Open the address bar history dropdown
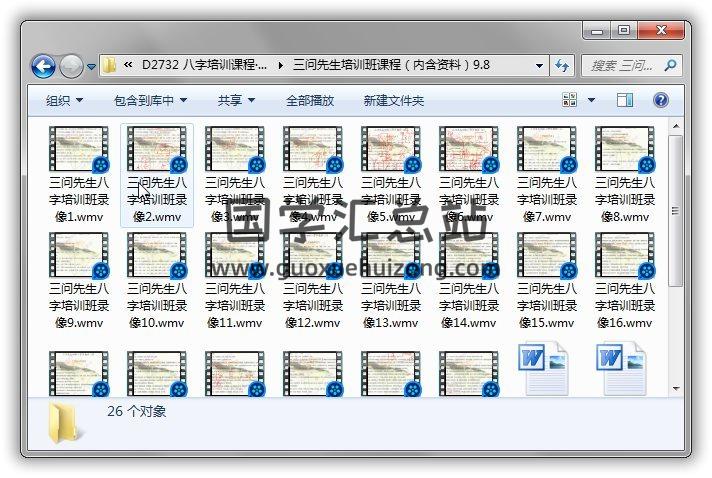 click(x=539, y=65)
